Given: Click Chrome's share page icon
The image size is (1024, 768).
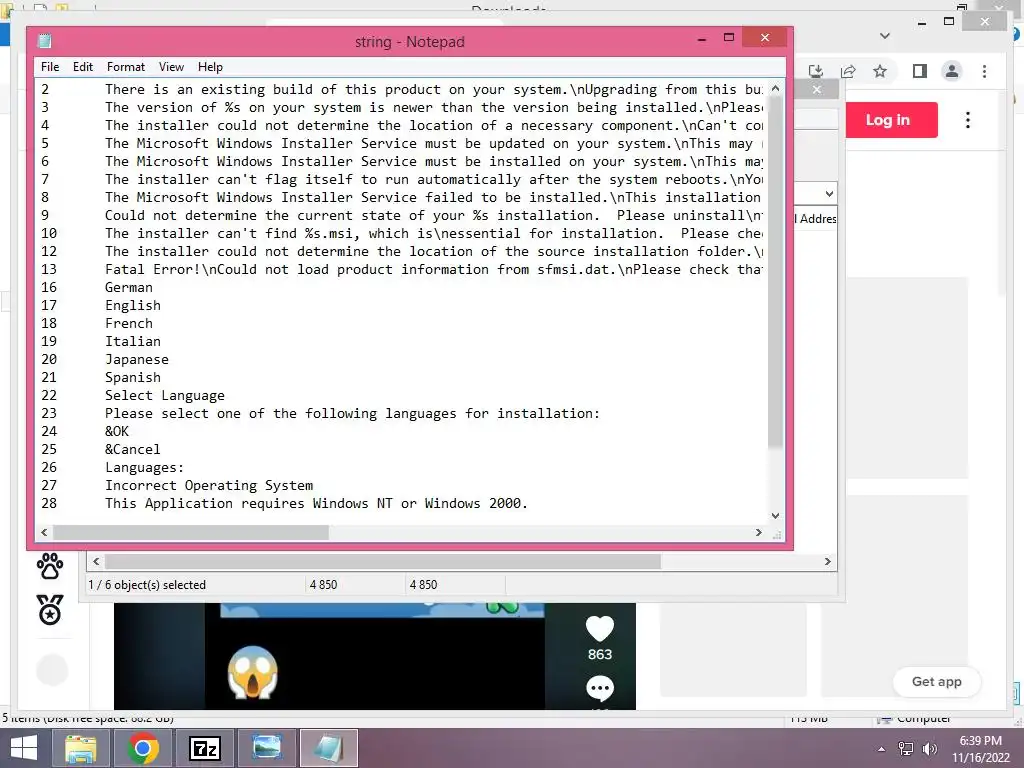Looking at the screenshot, I should (848, 71).
